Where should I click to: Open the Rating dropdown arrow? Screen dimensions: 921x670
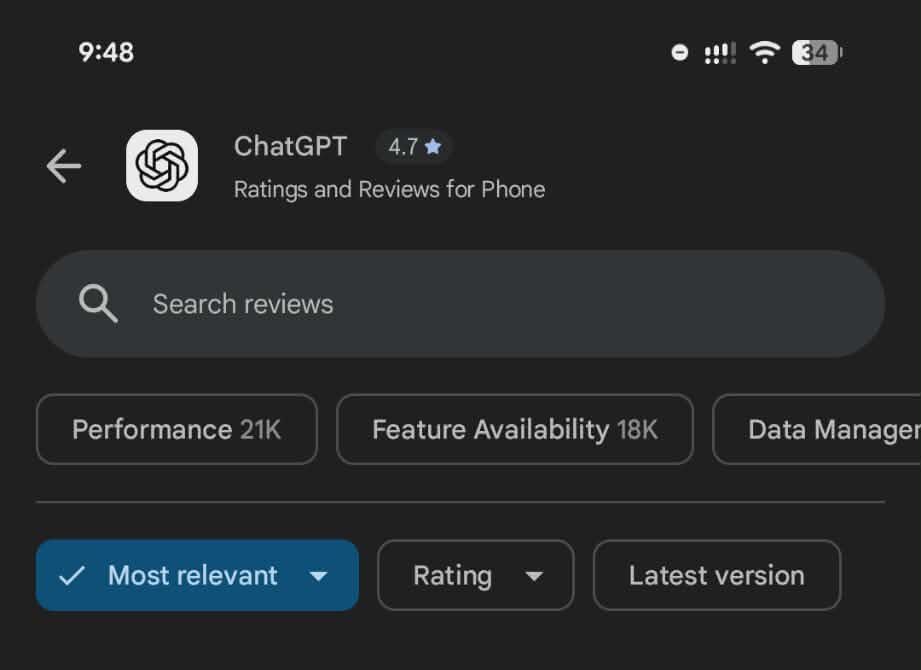point(534,576)
